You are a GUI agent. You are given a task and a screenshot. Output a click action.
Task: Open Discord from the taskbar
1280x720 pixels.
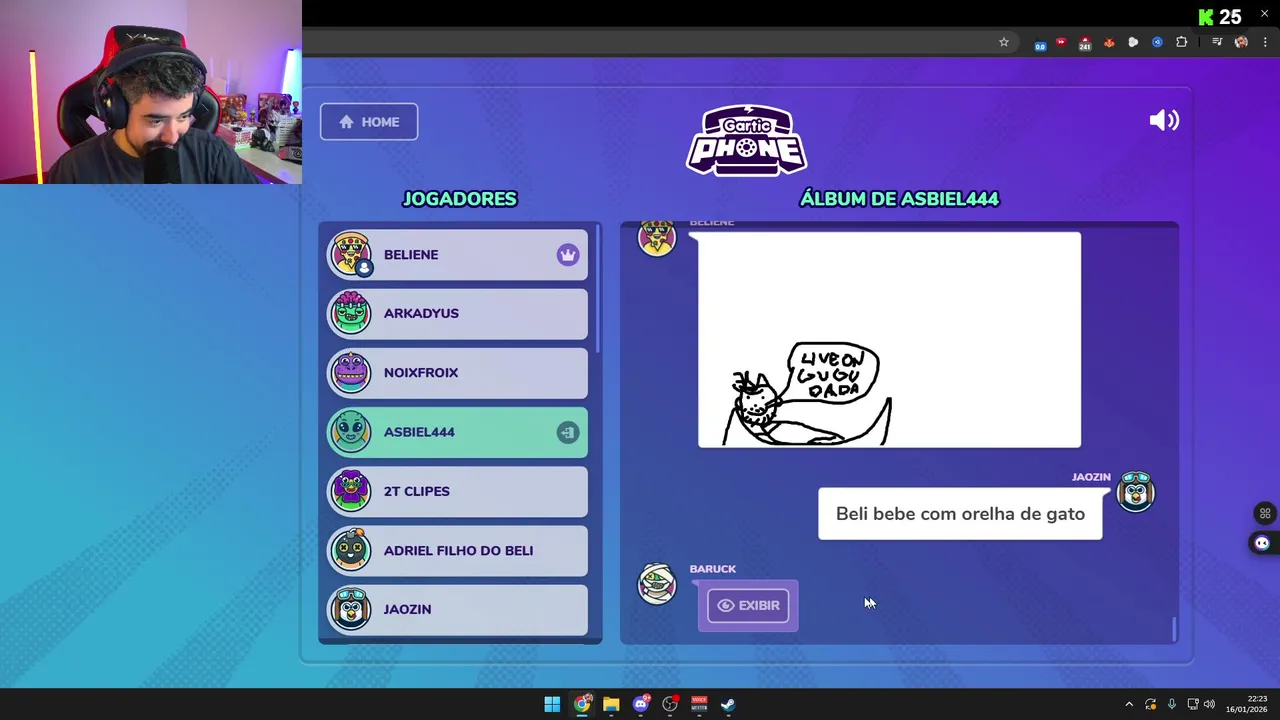point(641,704)
